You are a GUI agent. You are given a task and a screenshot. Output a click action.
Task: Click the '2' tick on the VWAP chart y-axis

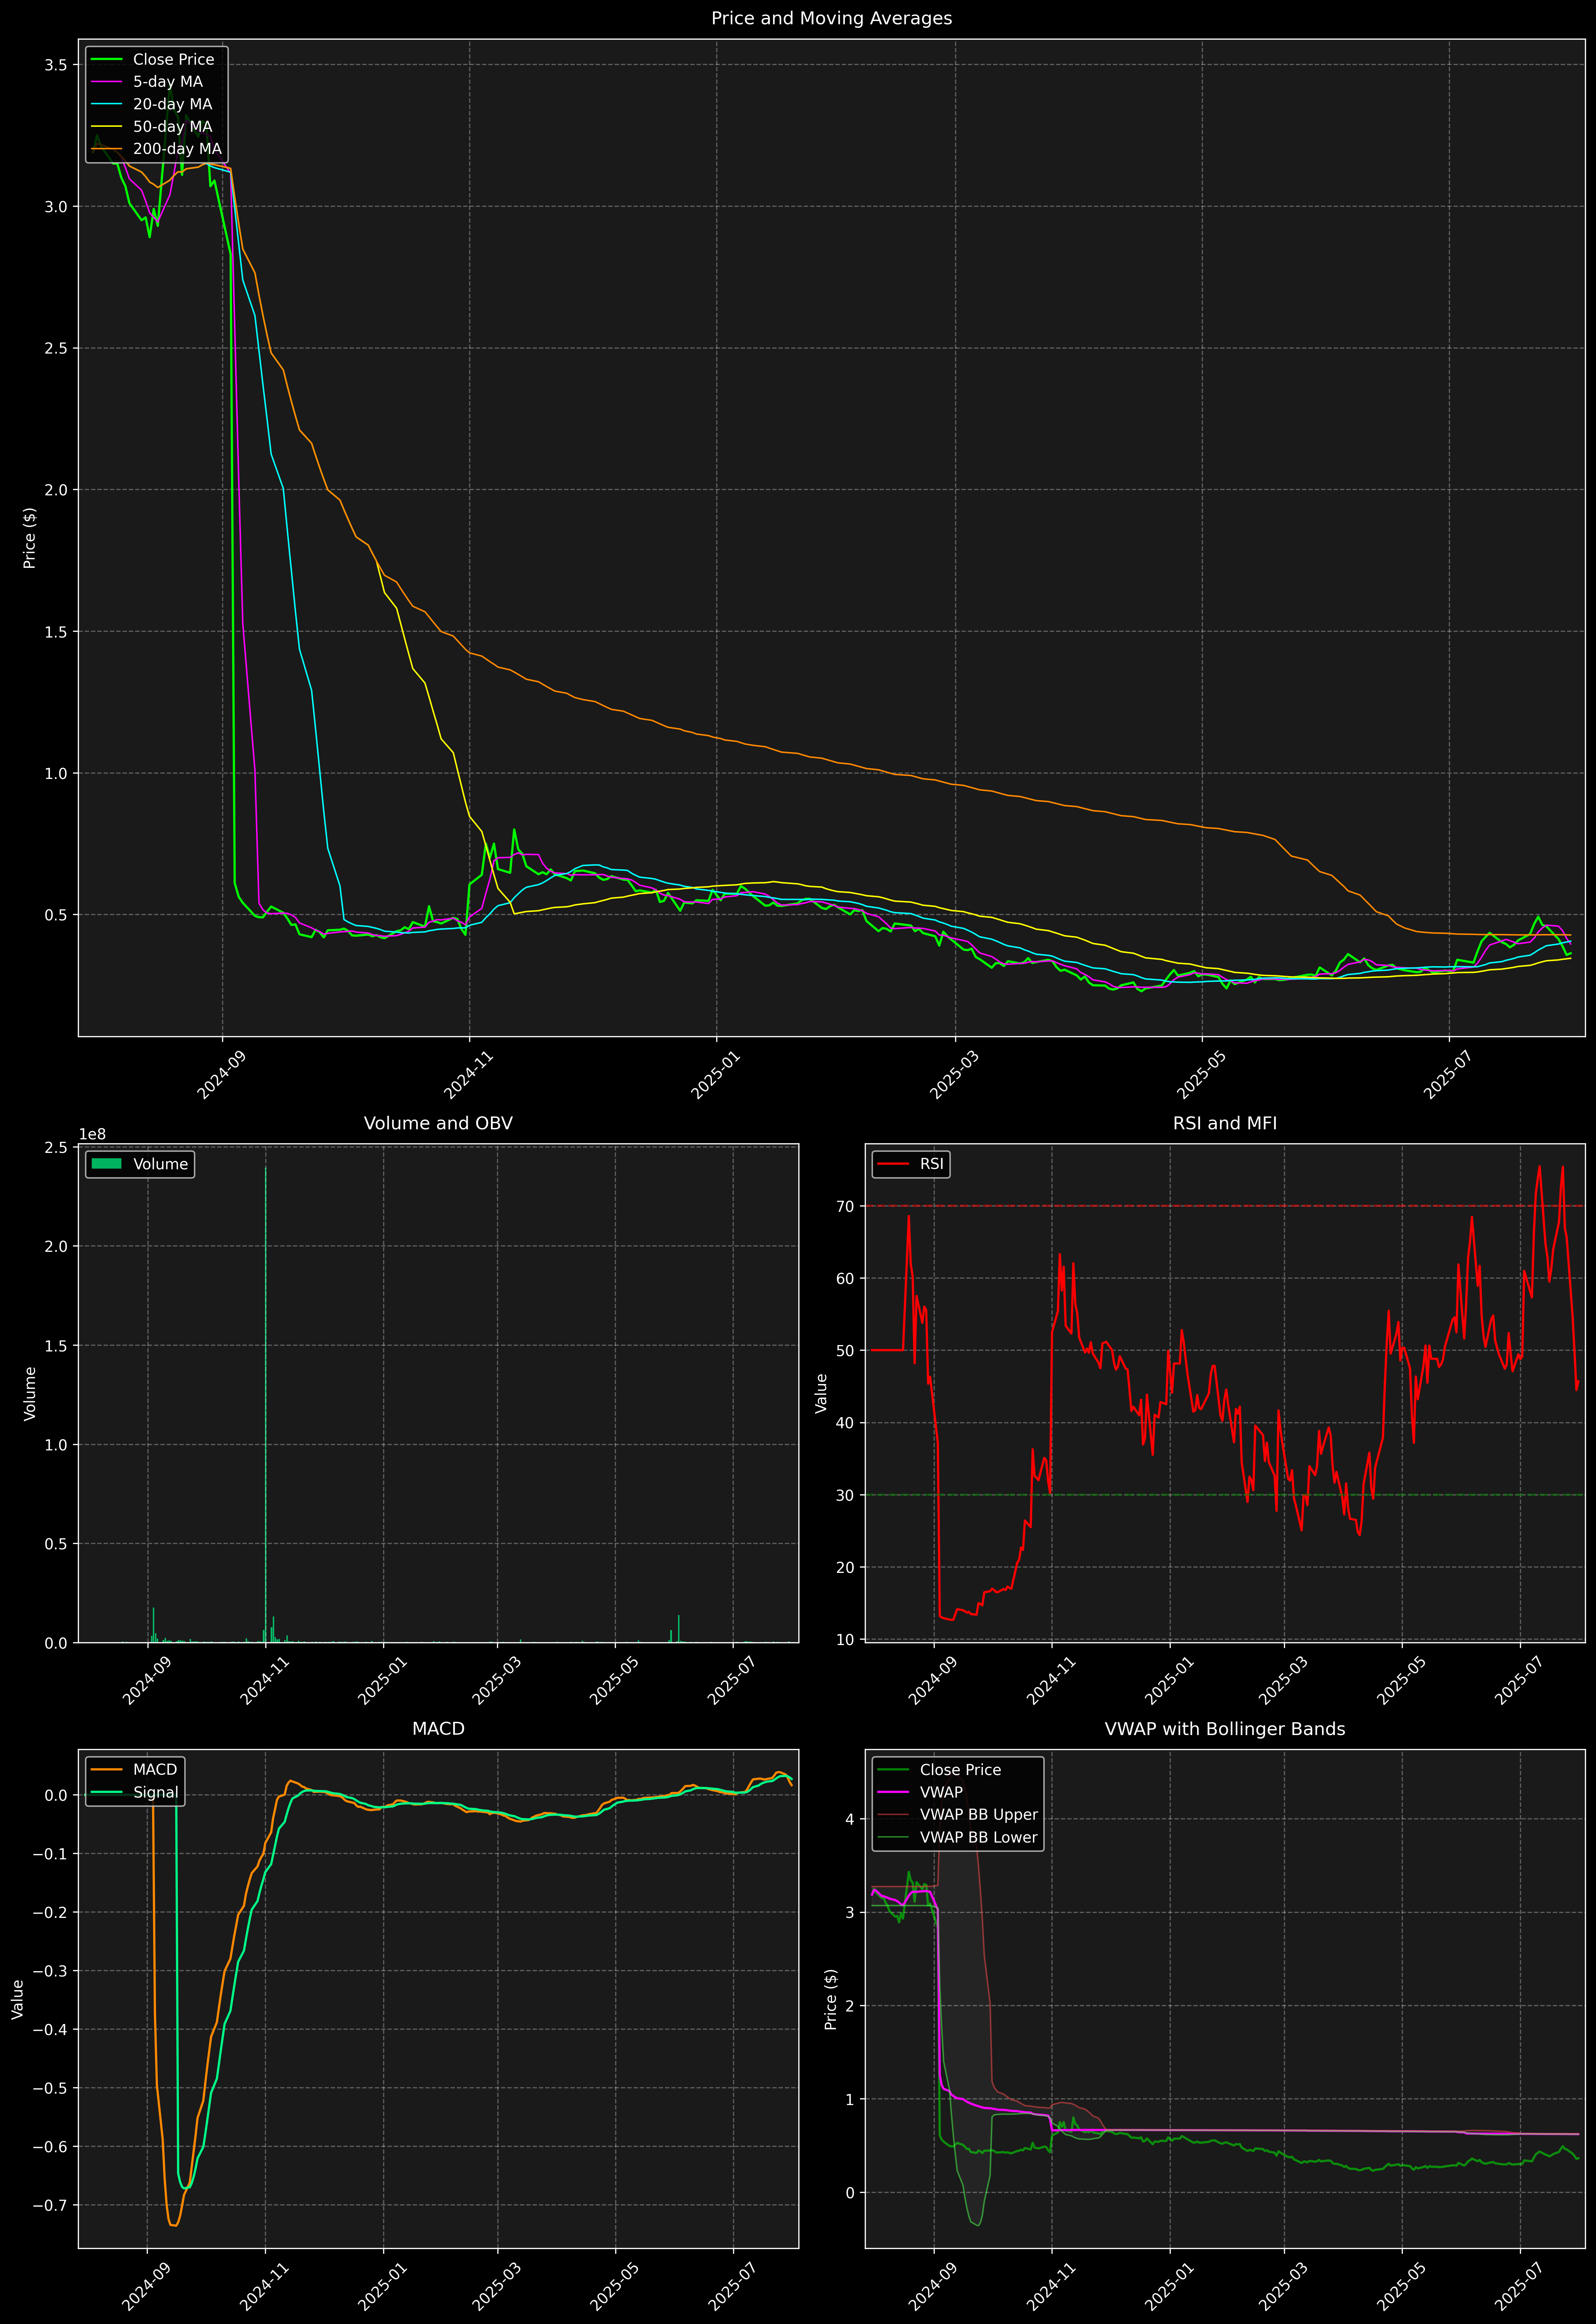pyautogui.click(x=850, y=2006)
